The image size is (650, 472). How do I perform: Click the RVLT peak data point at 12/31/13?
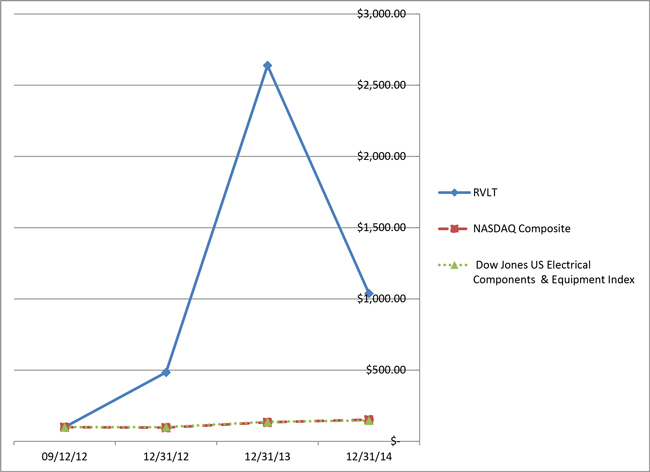click(267, 66)
